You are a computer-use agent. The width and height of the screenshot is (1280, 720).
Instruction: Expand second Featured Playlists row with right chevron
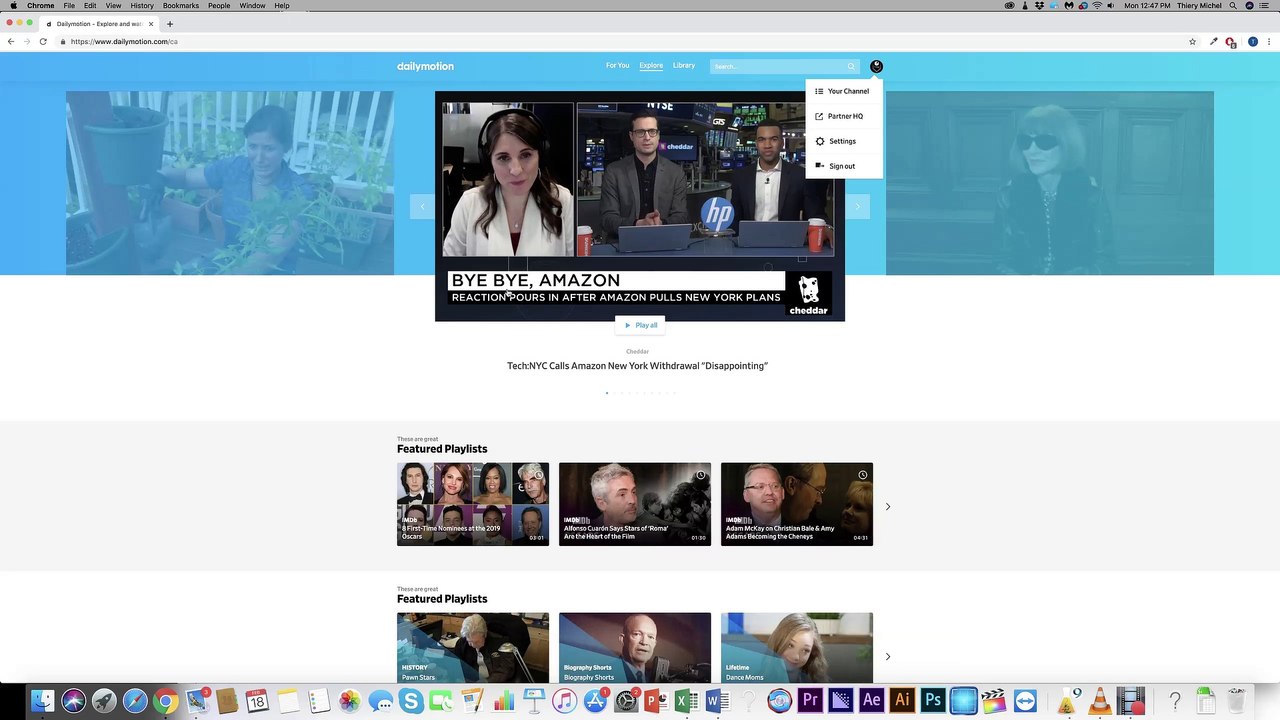[x=887, y=657]
